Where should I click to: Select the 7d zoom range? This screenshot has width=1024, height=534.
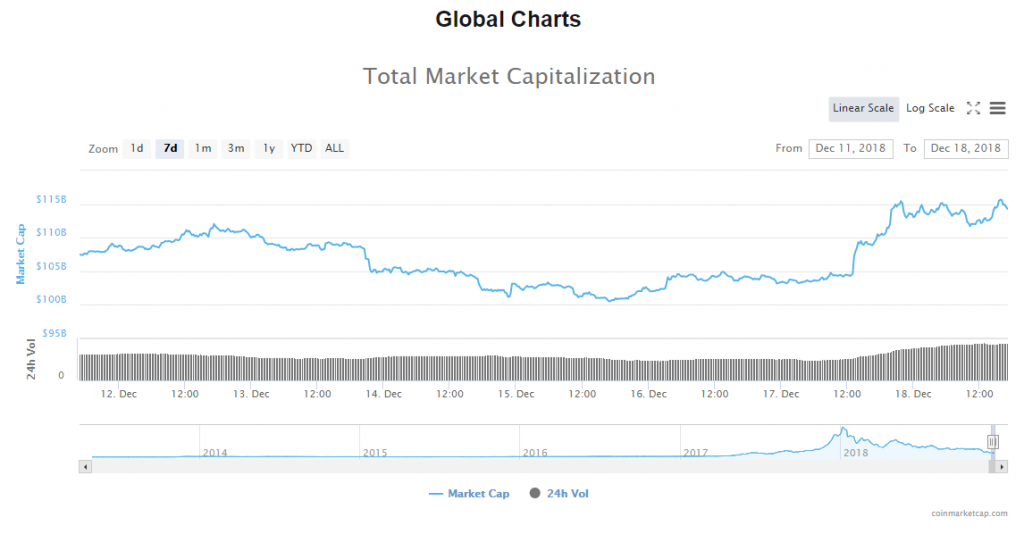coord(170,149)
